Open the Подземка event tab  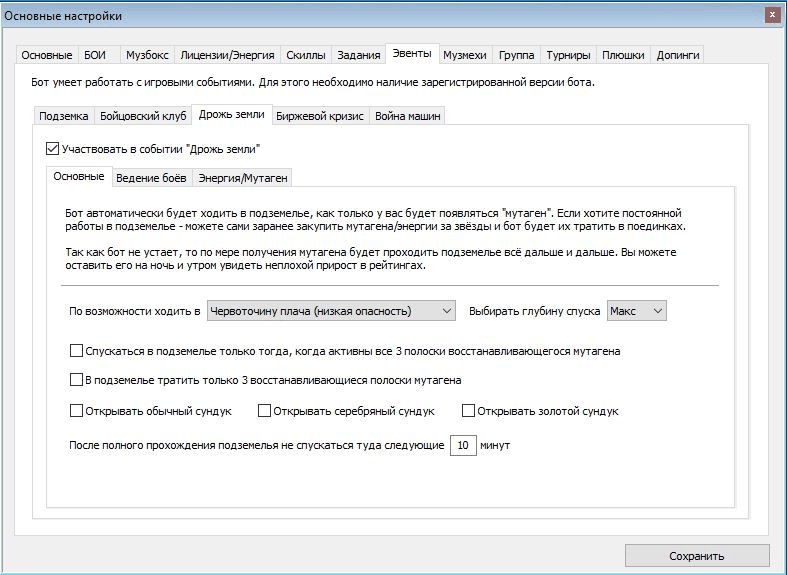coord(64,116)
